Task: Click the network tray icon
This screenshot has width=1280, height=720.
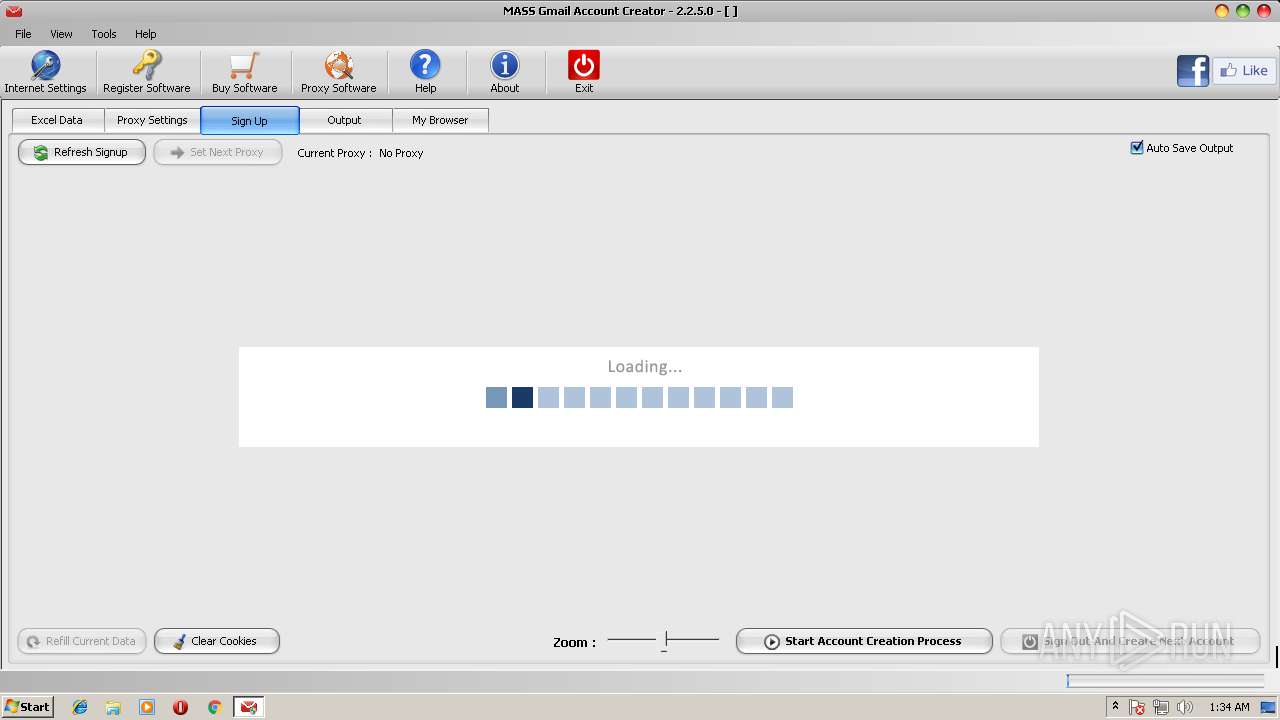Action: (x=1161, y=707)
